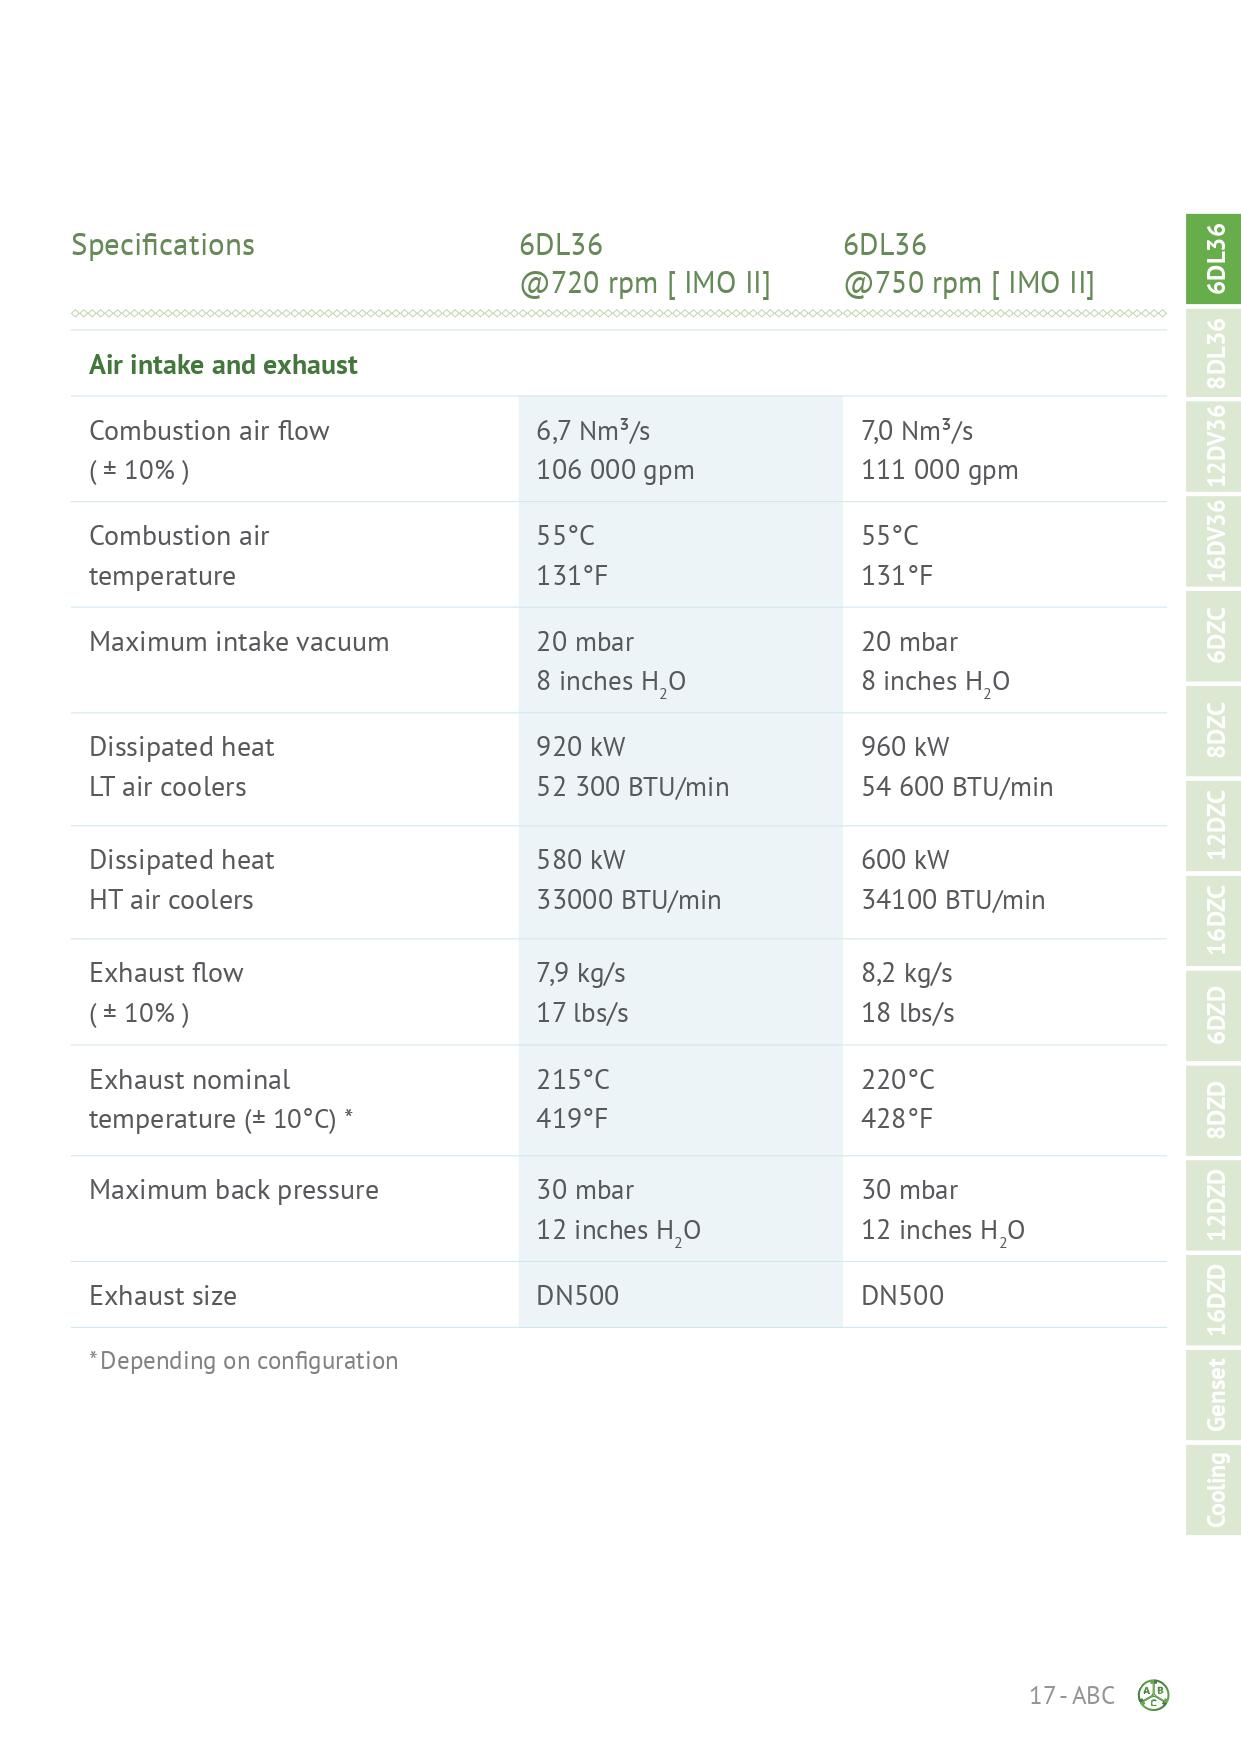Switch to the 8DL36 side tab
The height and width of the screenshot is (1749, 1241).
click(1213, 352)
